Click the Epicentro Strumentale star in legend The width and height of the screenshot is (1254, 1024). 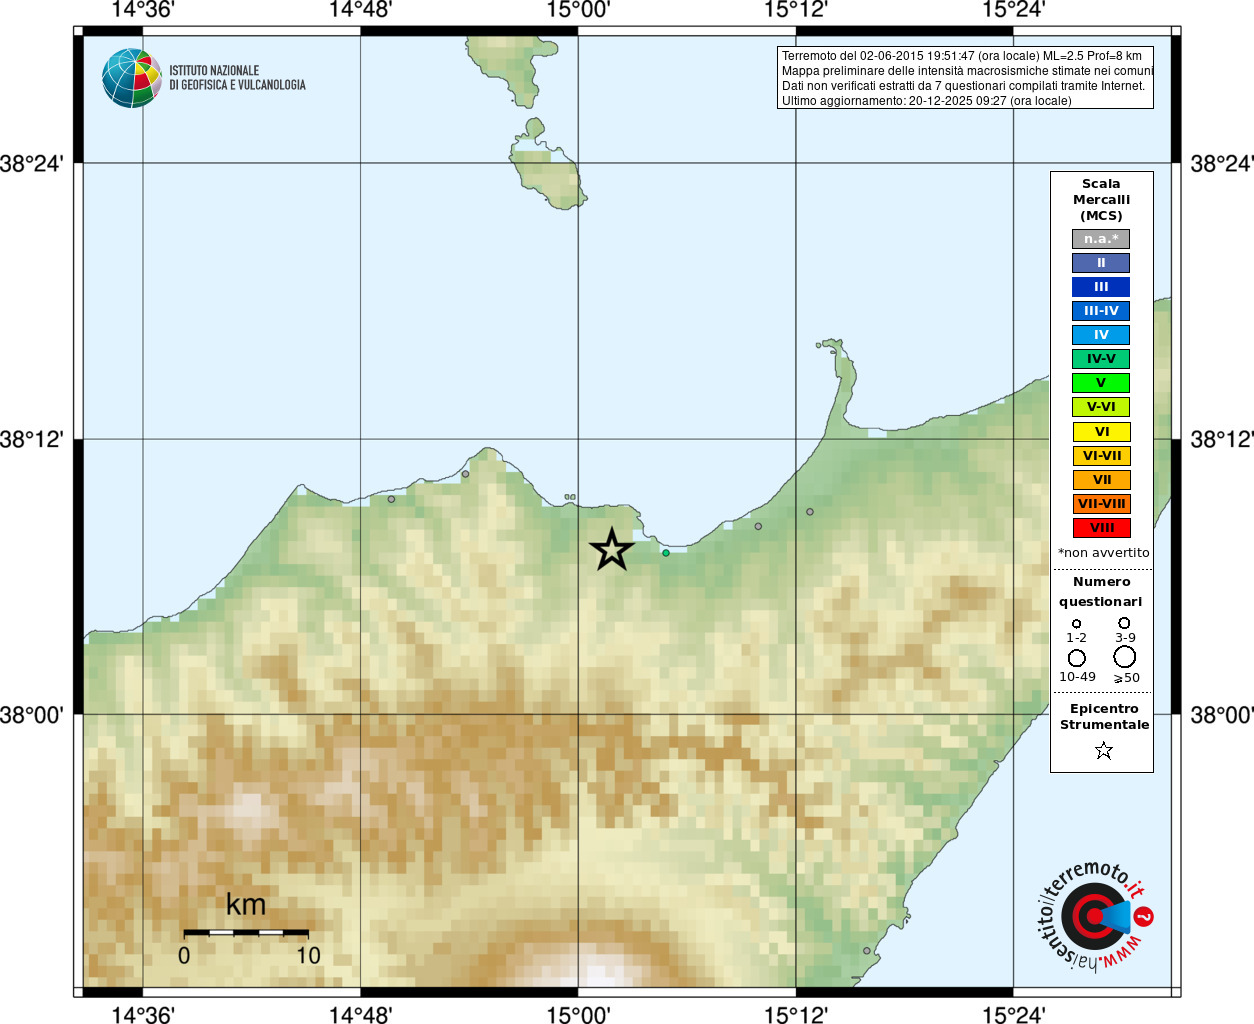point(1103,750)
